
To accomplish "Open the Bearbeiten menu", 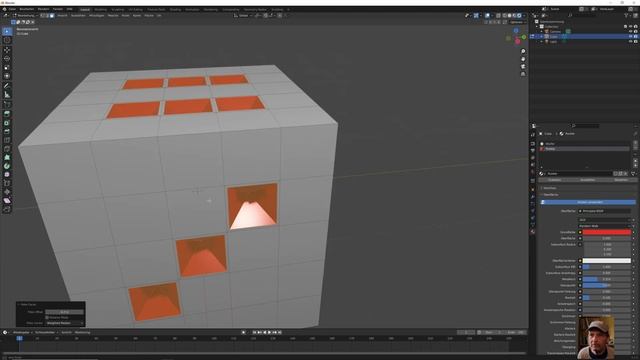I will tap(27, 9).
